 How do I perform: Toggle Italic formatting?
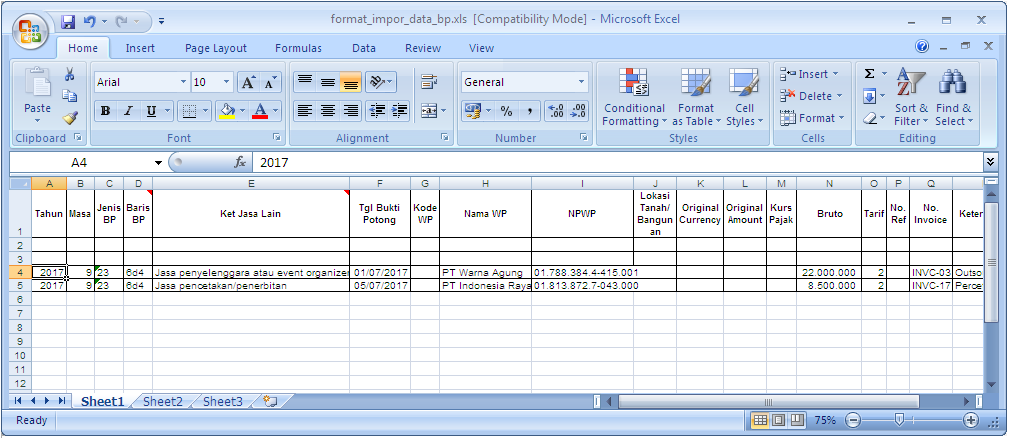[x=127, y=111]
